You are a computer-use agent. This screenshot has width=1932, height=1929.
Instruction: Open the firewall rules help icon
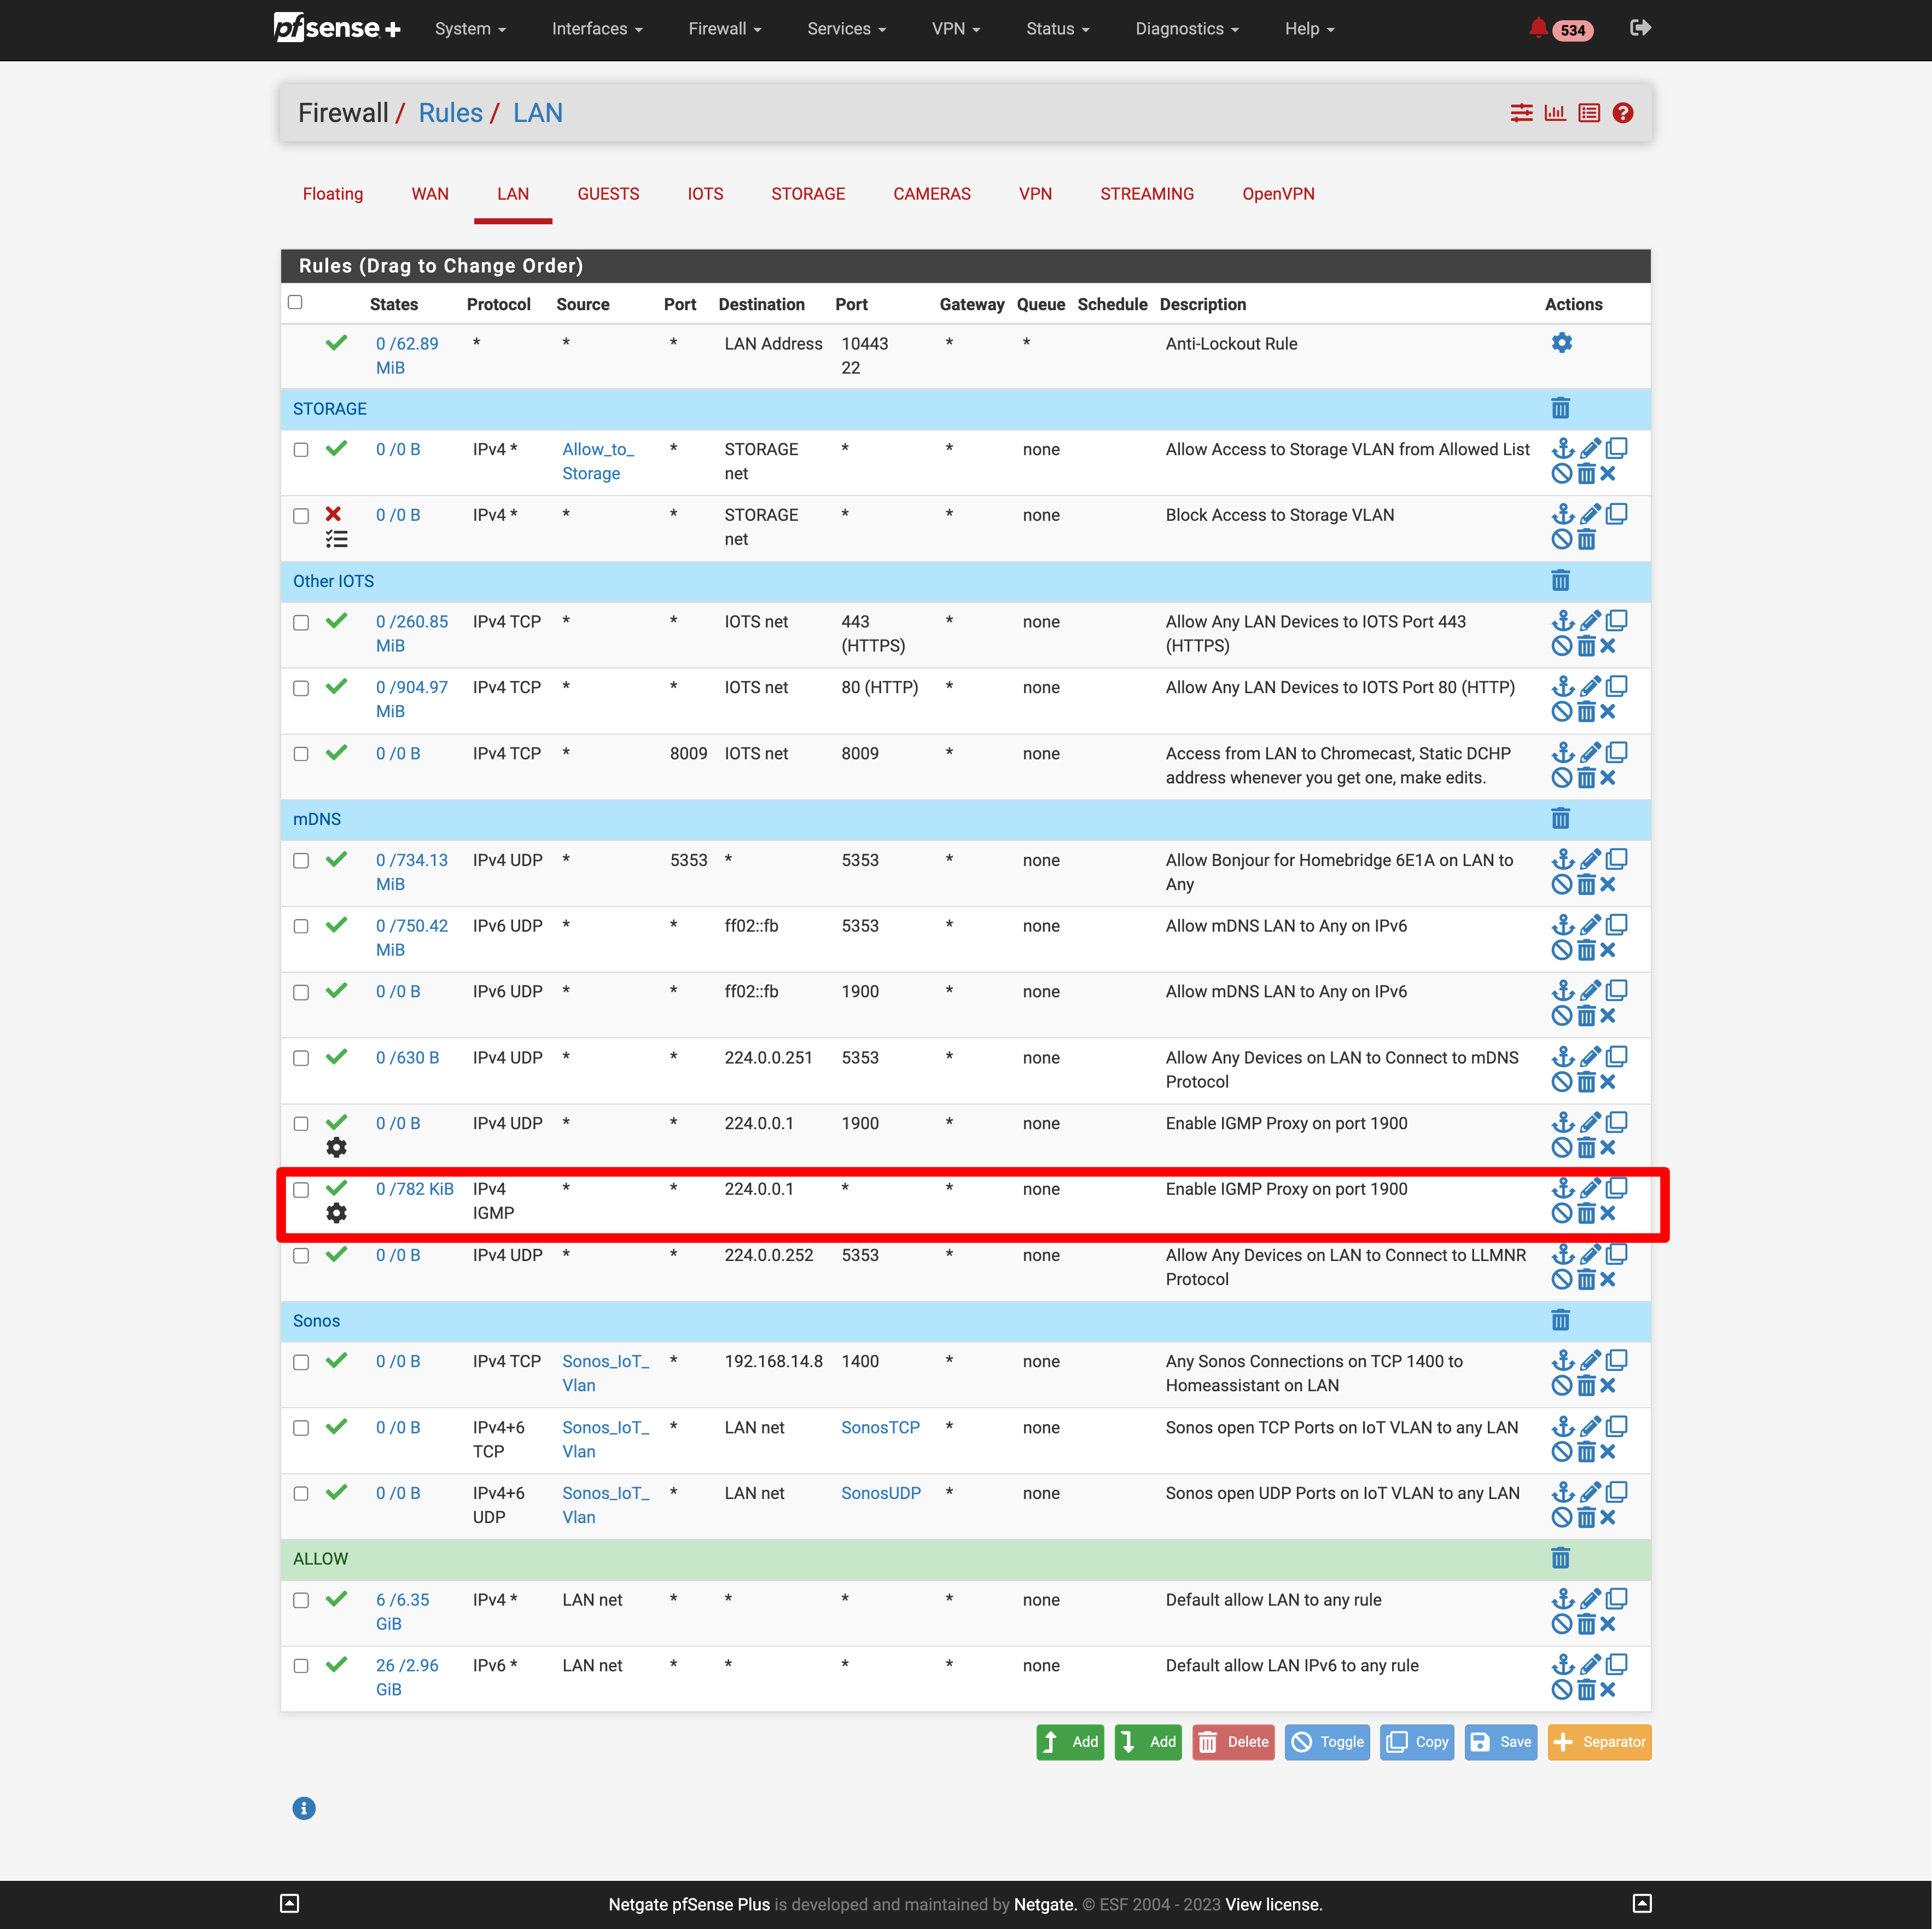[x=1622, y=113]
